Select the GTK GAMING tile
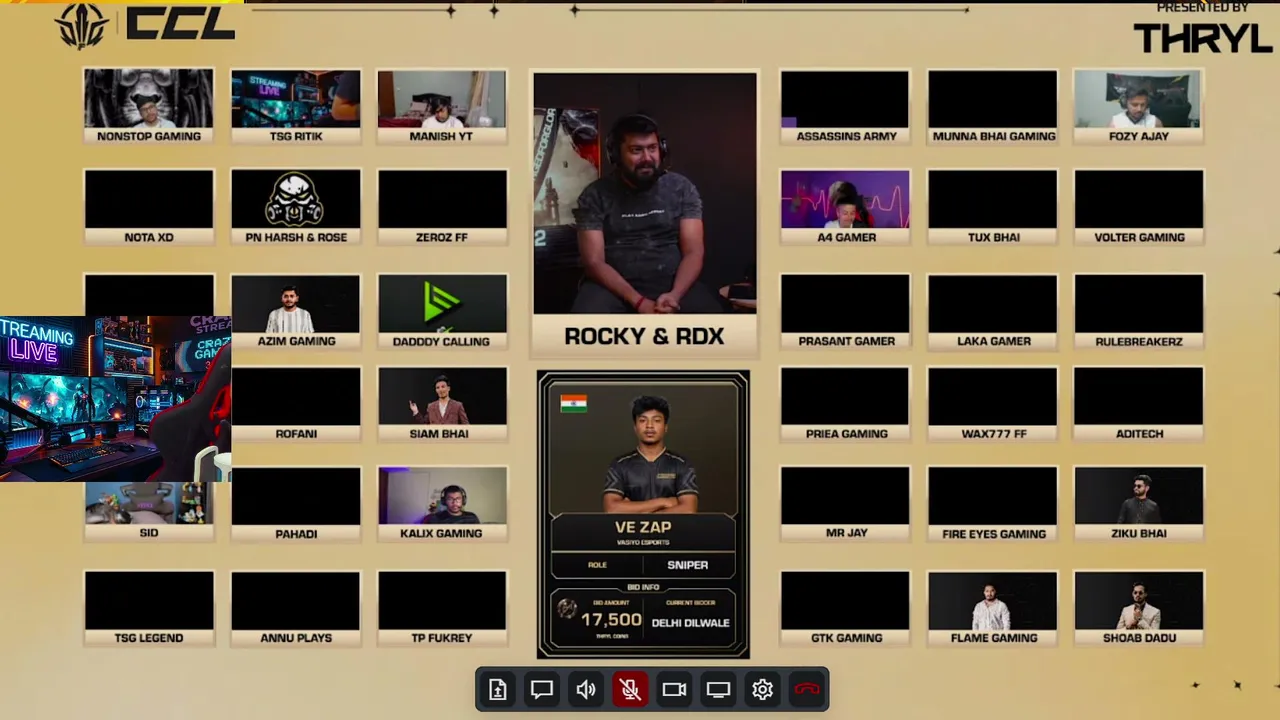 845,608
